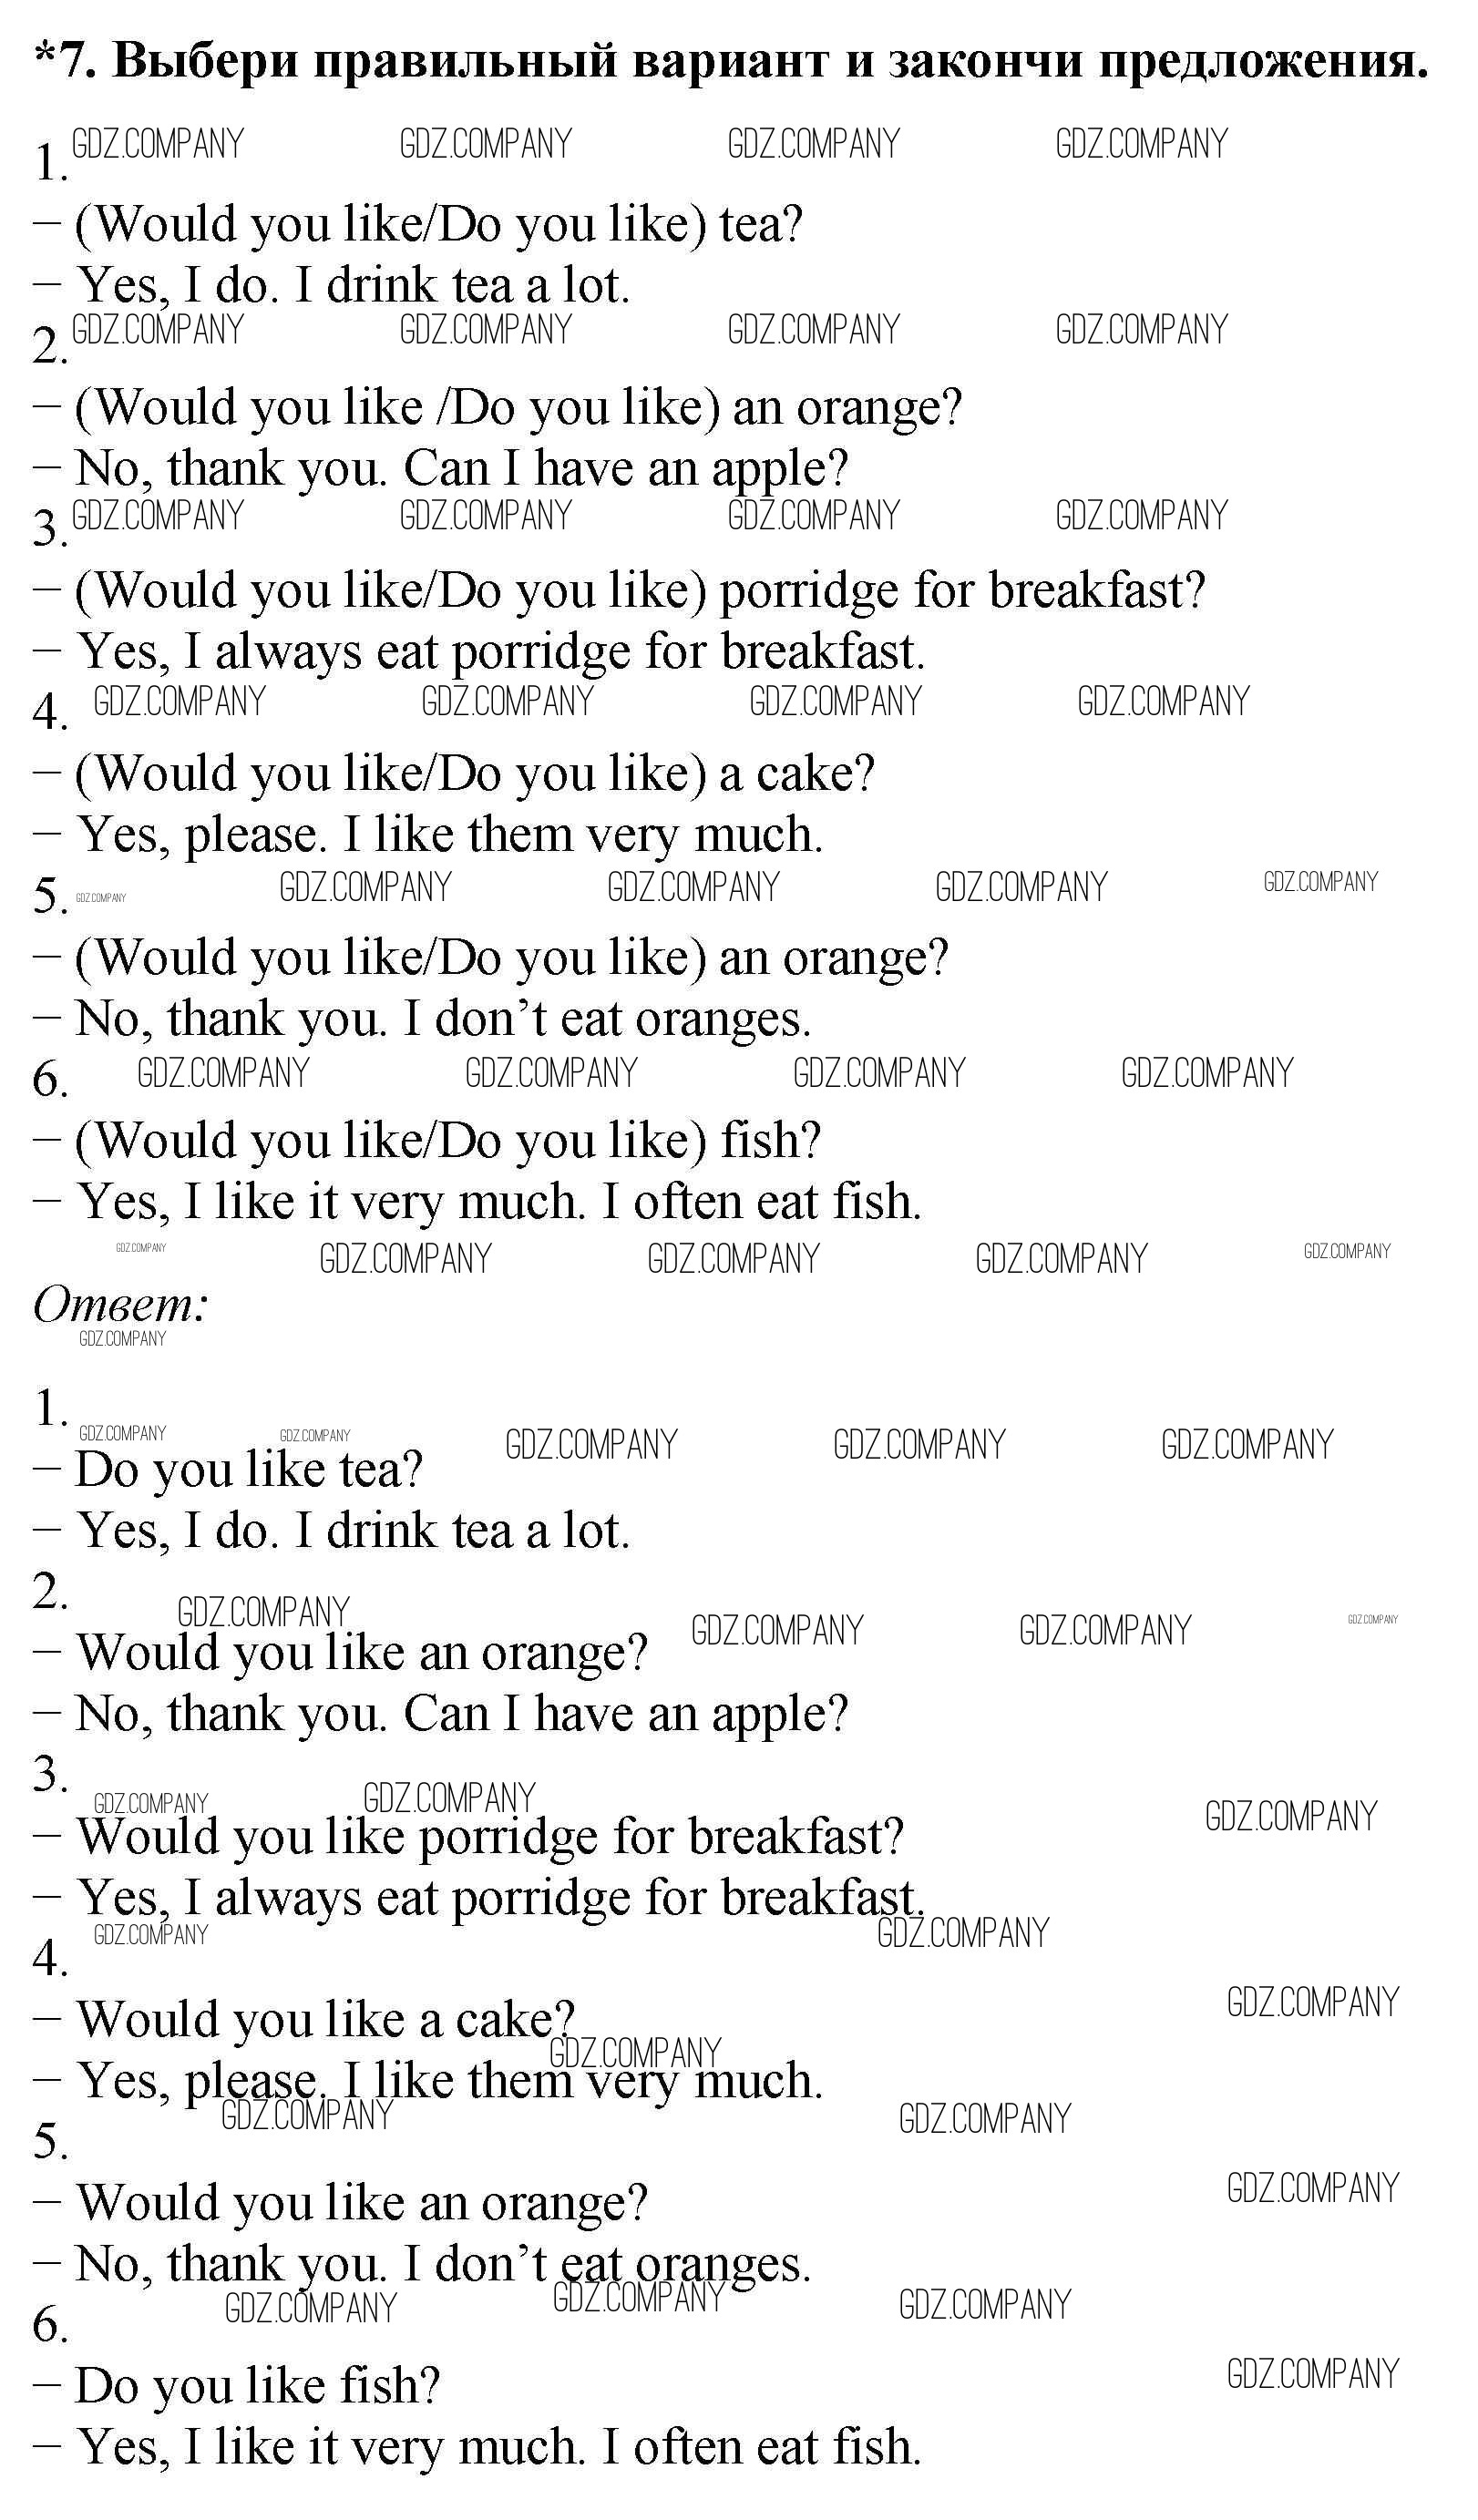1478x2520 pixels.
Task: Click the answer line "Do you like tea?"
Action: tap(248, 1470)
